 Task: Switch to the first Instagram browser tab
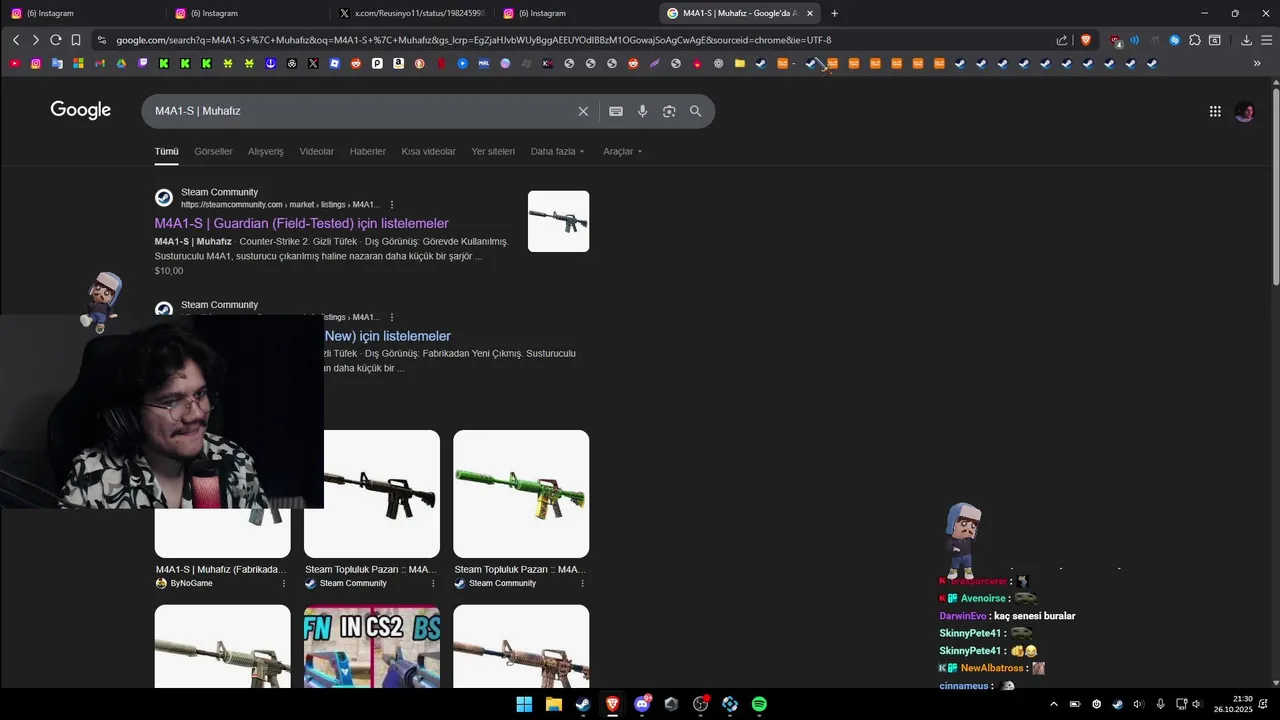click(x=82, y=13)
